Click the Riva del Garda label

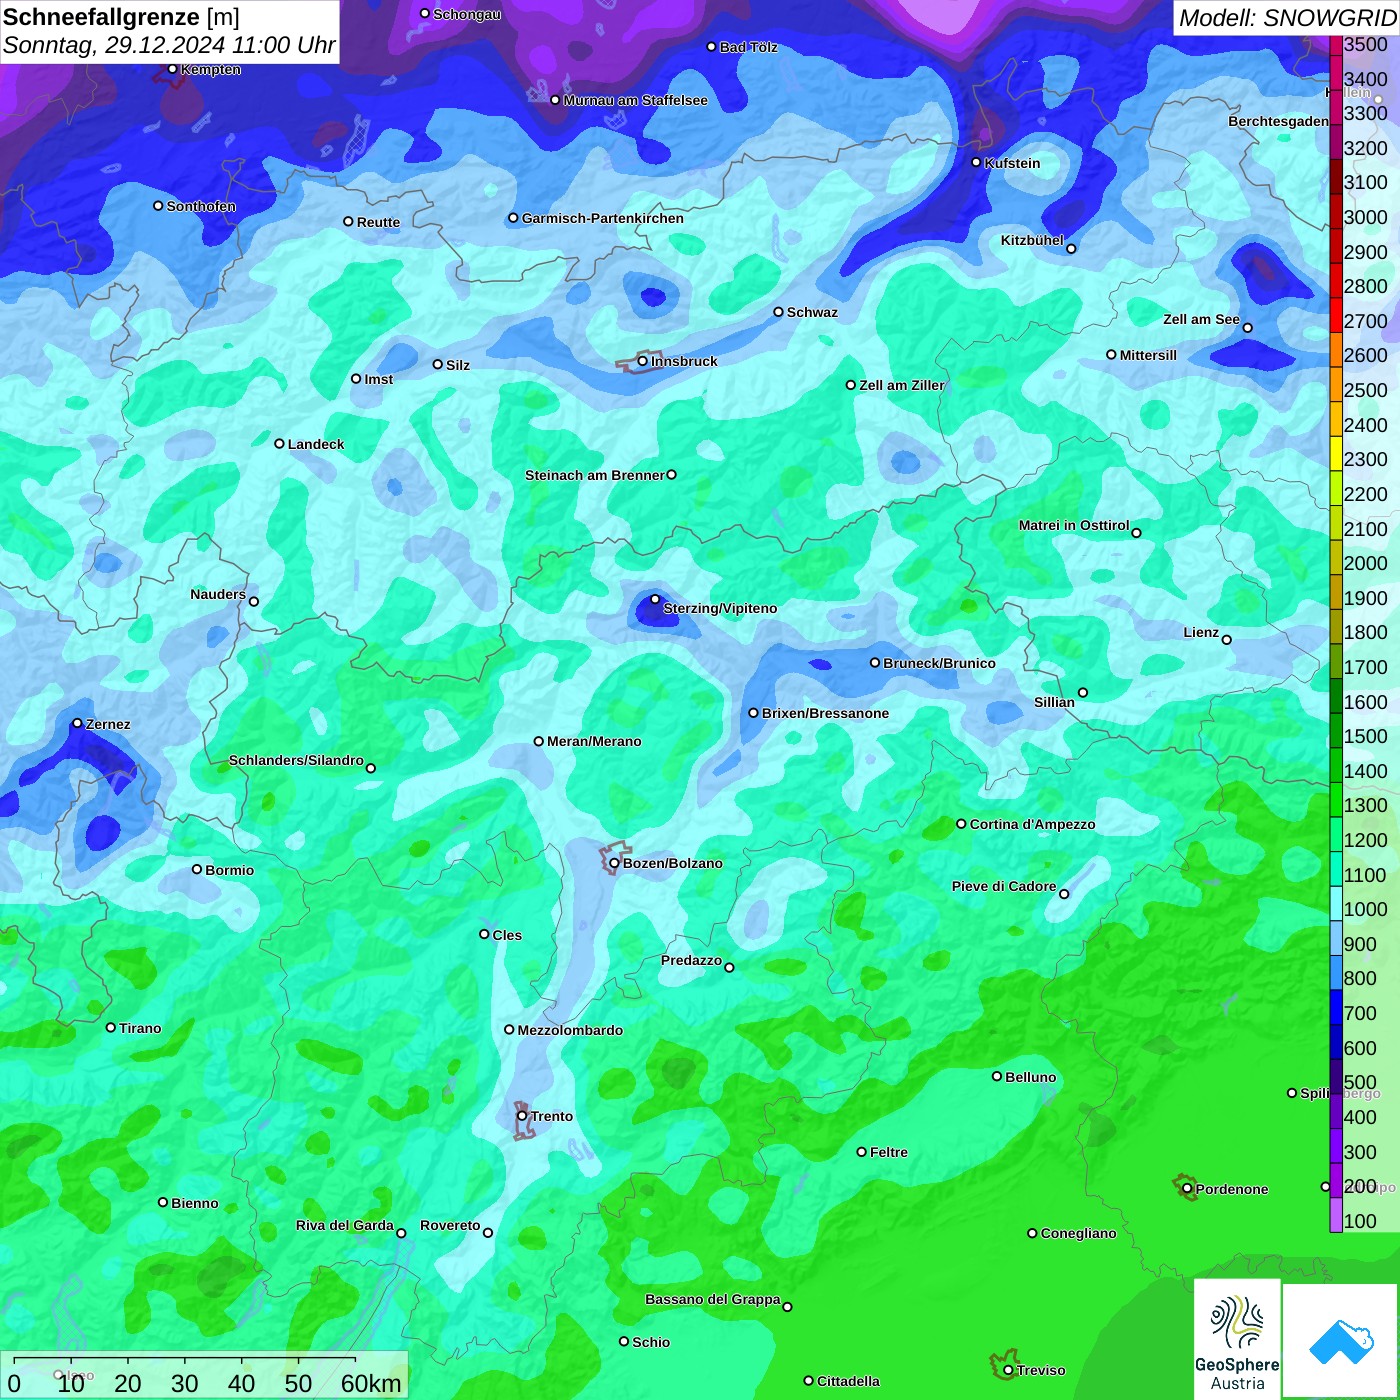(345, 1225)
